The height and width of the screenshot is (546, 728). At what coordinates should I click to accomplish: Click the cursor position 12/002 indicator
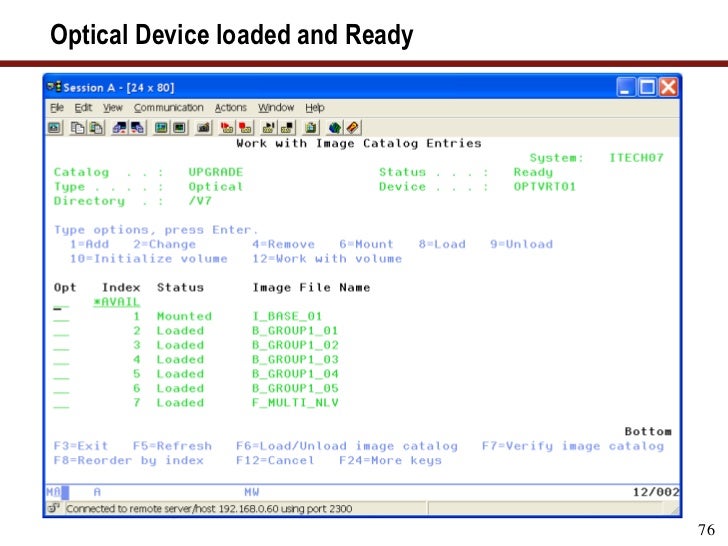656,492
